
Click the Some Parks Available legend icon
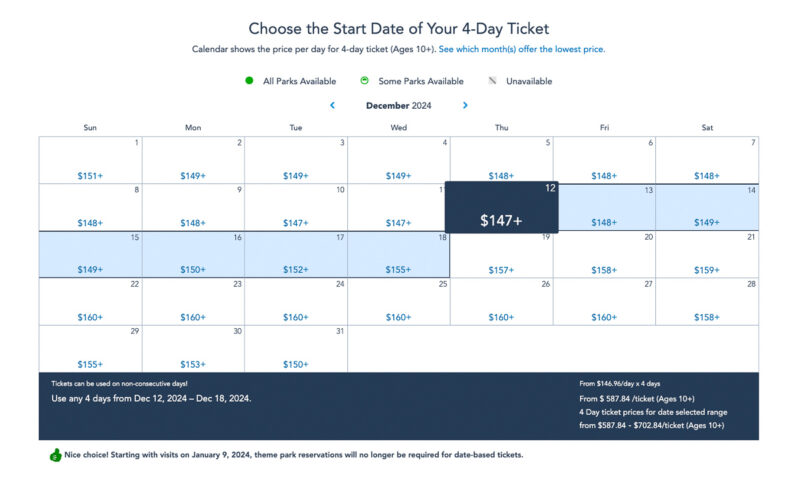coord(364,80)
